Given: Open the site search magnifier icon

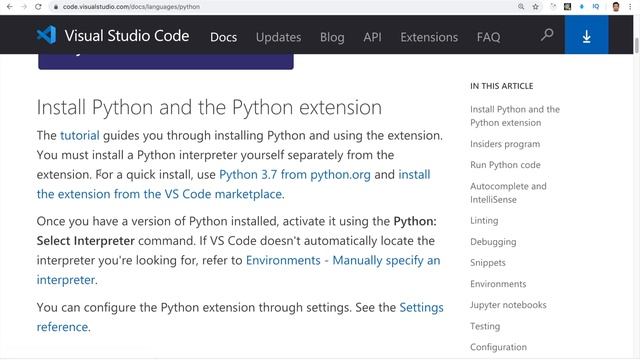Looking at the screenshot, I should click(547, 35).
